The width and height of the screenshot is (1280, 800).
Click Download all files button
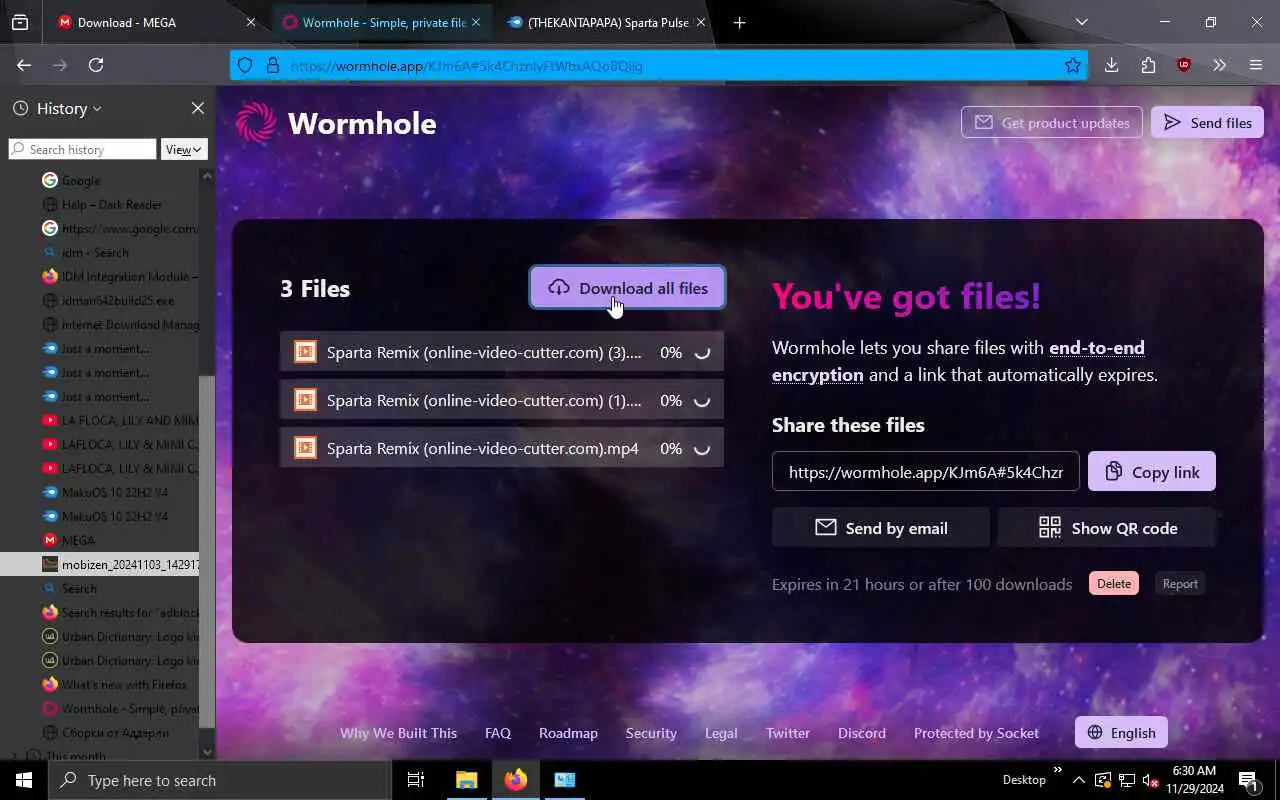point(627,288)
